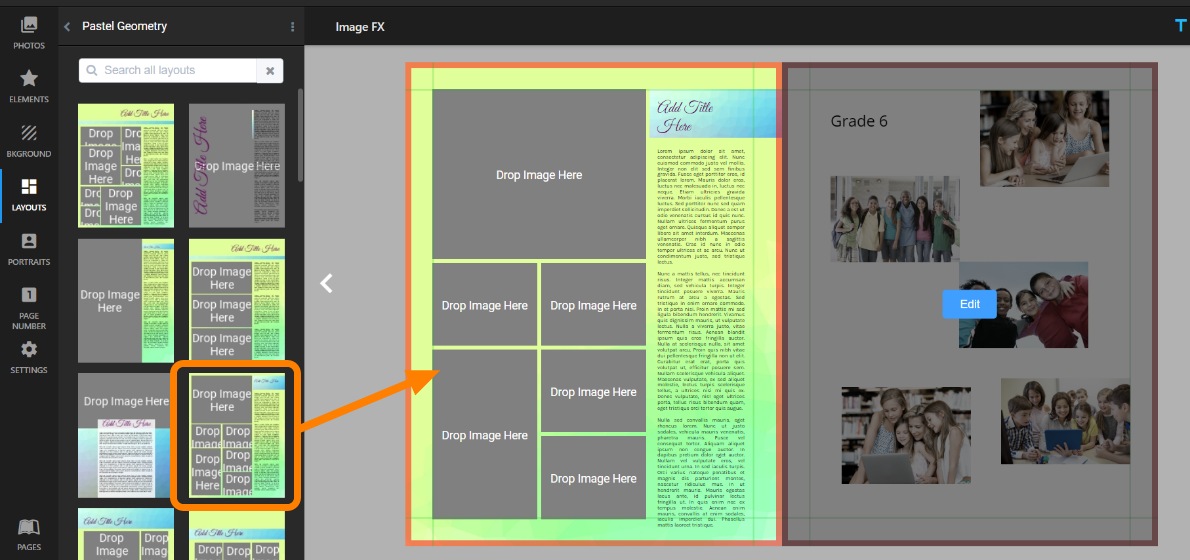Choose layout with single large image and text column
Screen dimensions: 1190x560
126,300
